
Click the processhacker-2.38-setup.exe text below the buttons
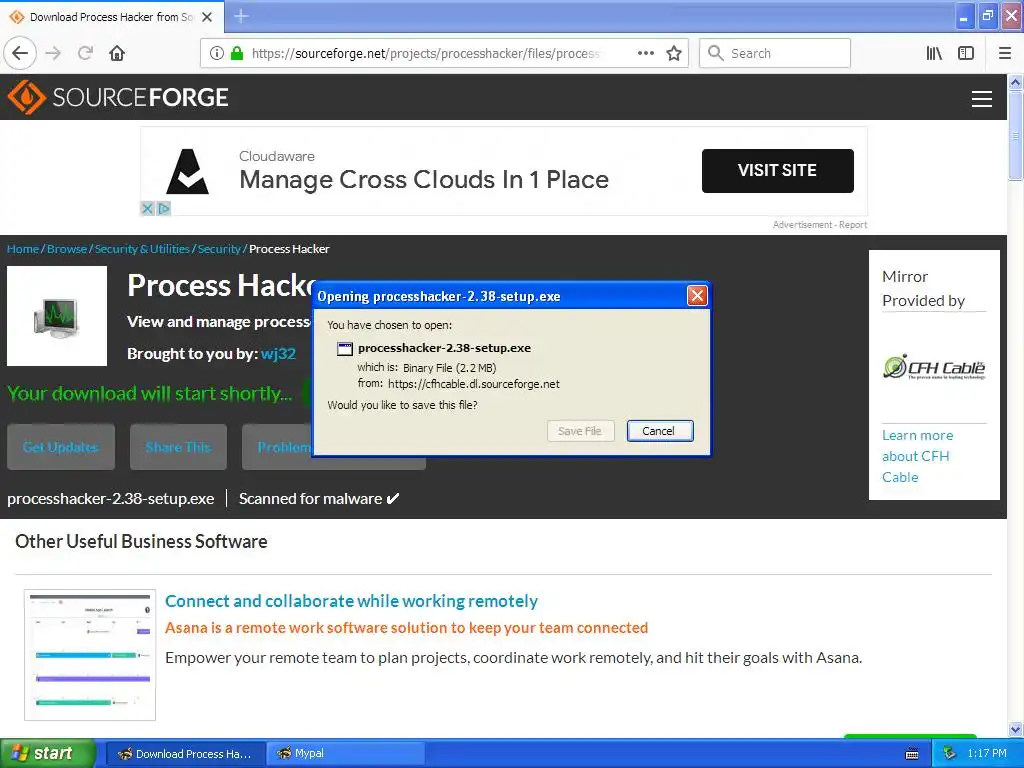pyautogui.click(x=110, y=498)
